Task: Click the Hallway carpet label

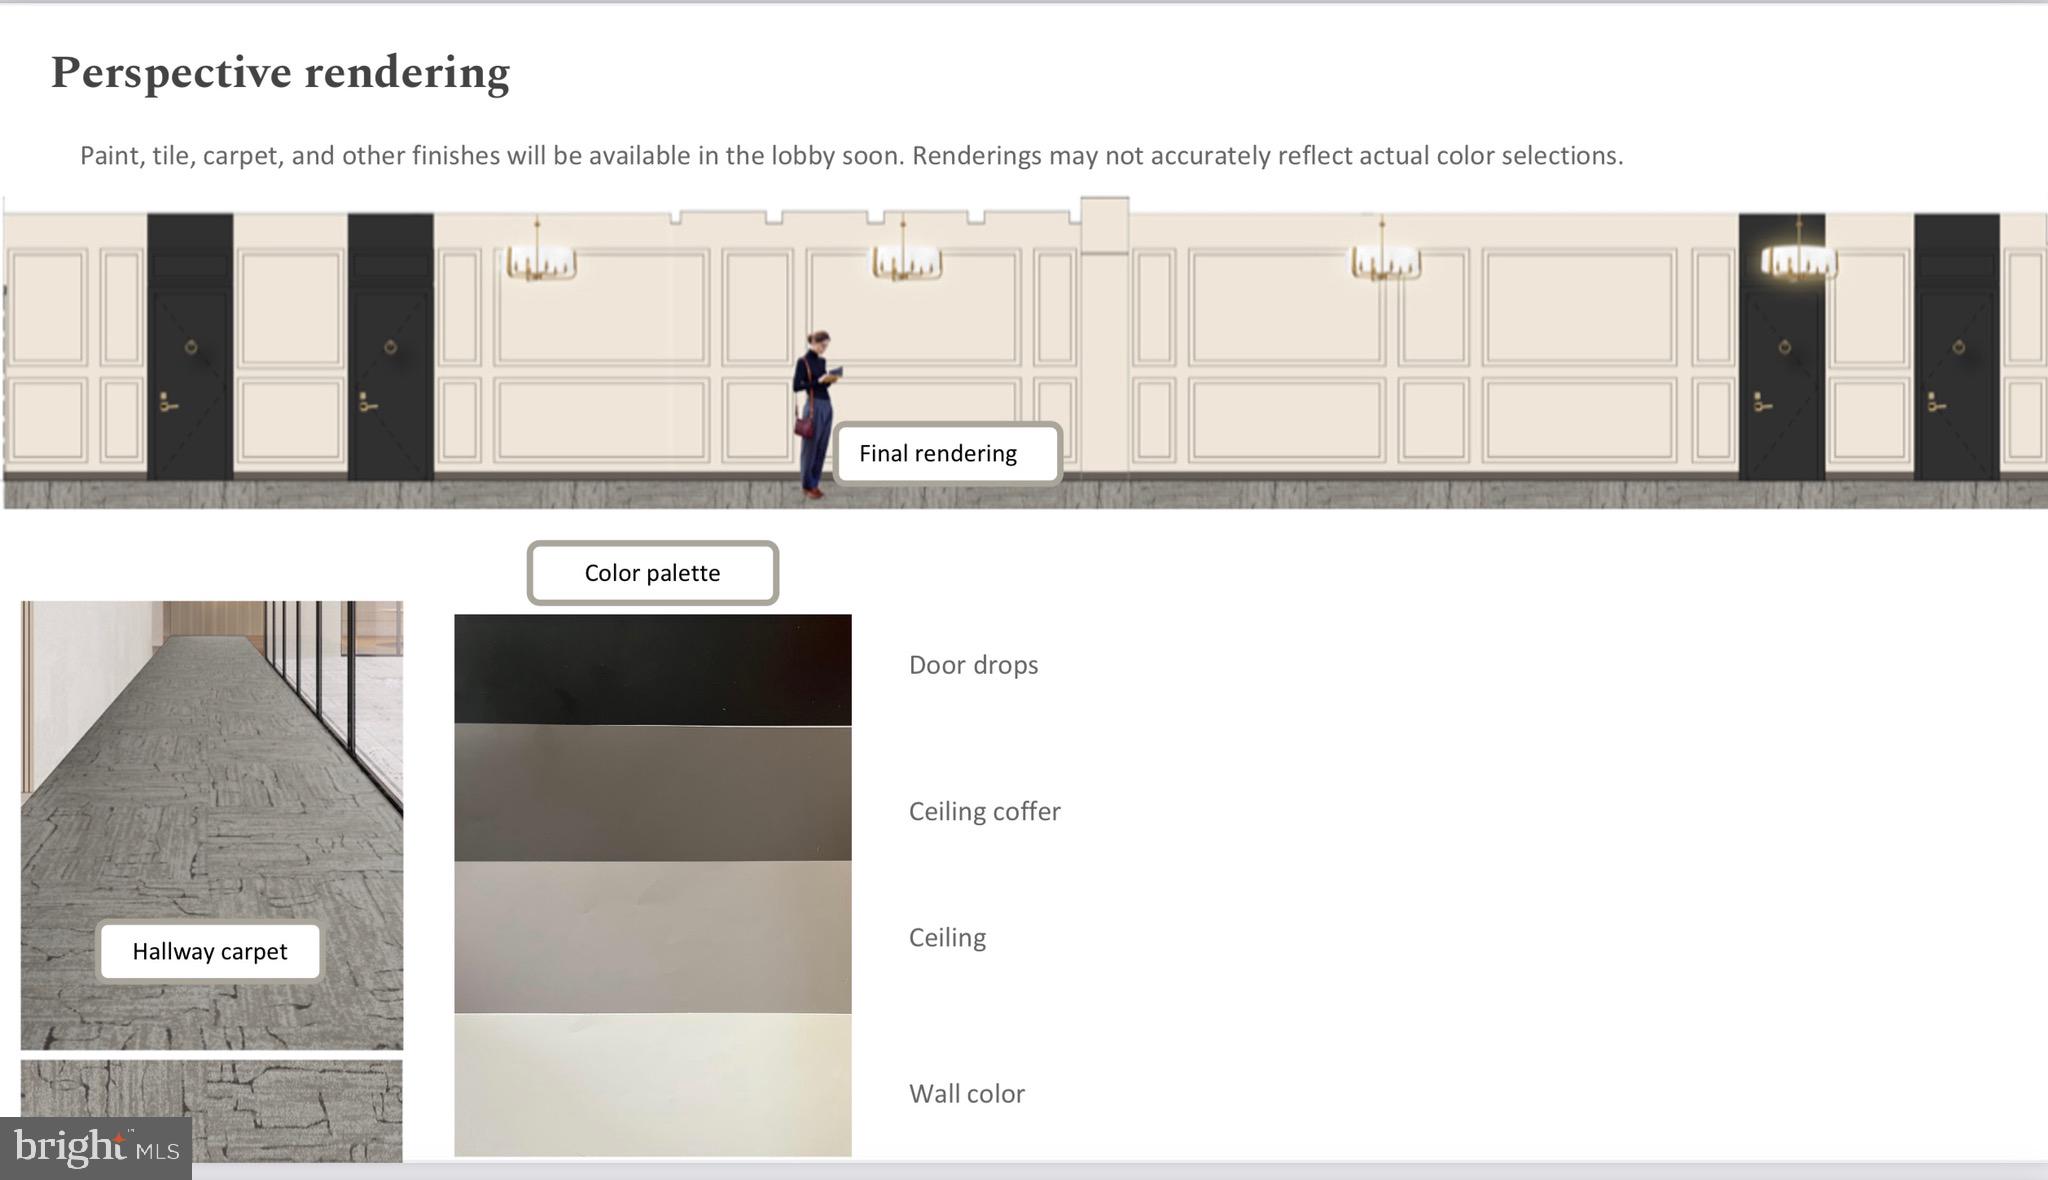Action: [x=209, y=951]
